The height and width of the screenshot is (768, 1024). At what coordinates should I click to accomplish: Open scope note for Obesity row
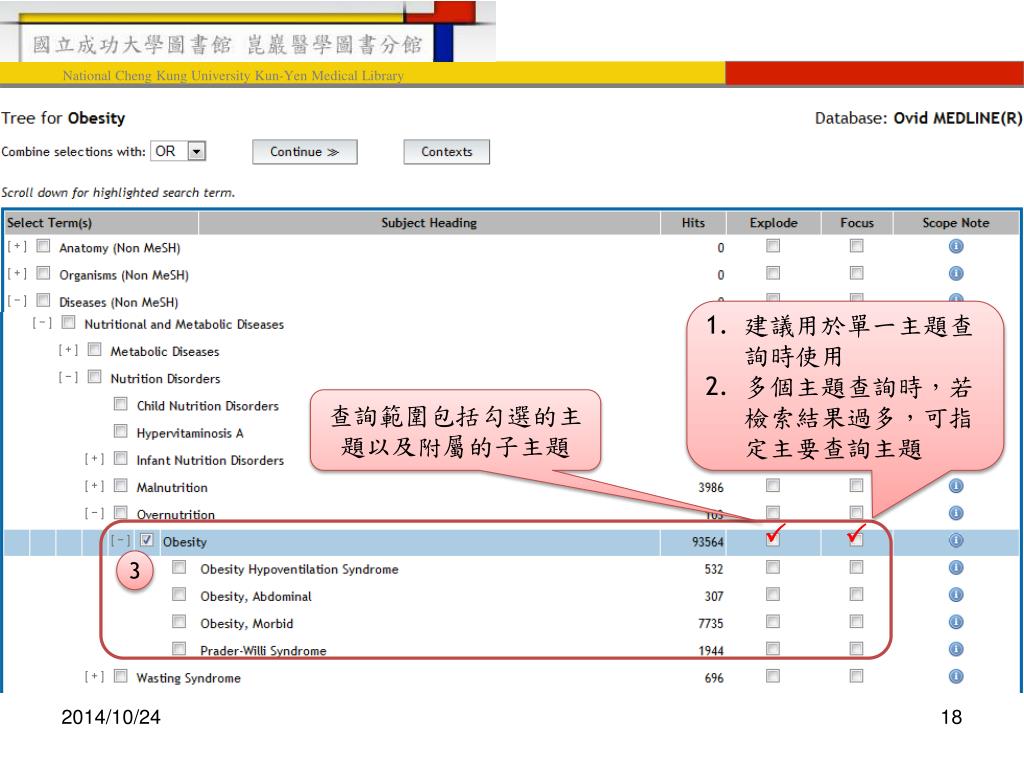(955, 540)
